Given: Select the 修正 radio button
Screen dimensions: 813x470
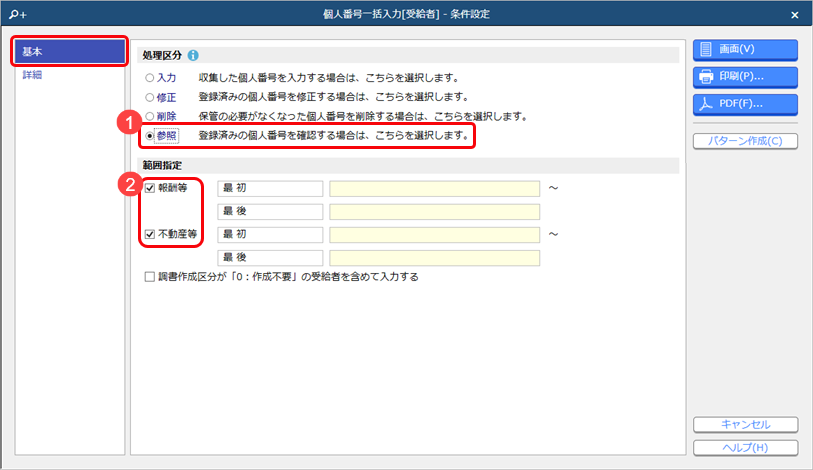Looking at the screenshot, I should click(150, 97).
